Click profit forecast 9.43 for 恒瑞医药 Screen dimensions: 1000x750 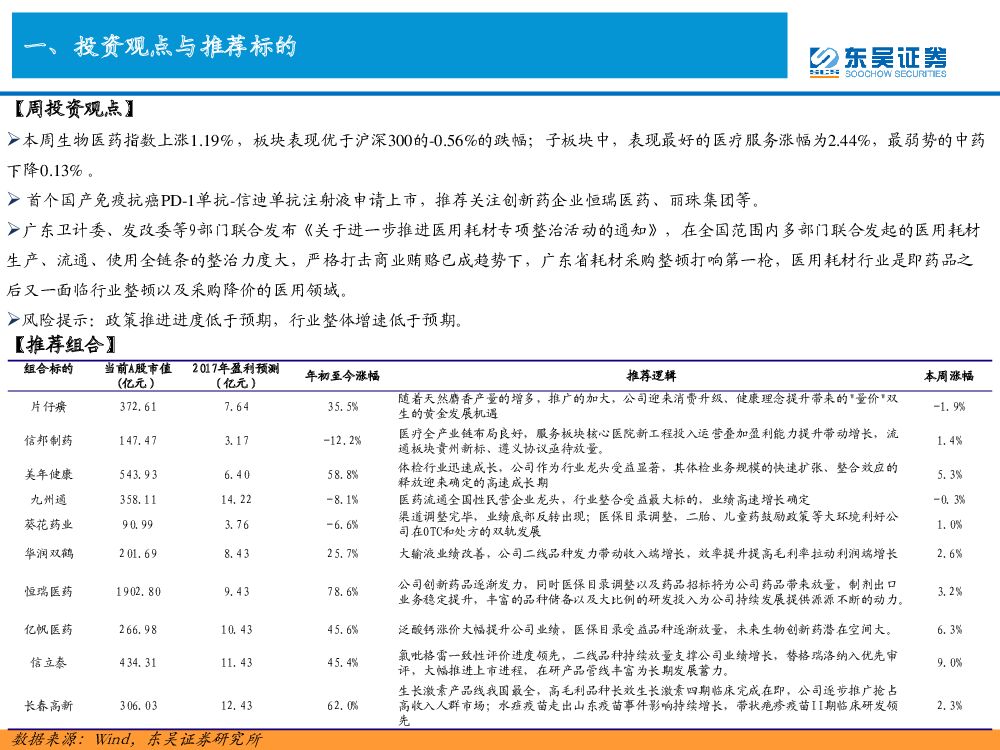[x=237, y=591]
